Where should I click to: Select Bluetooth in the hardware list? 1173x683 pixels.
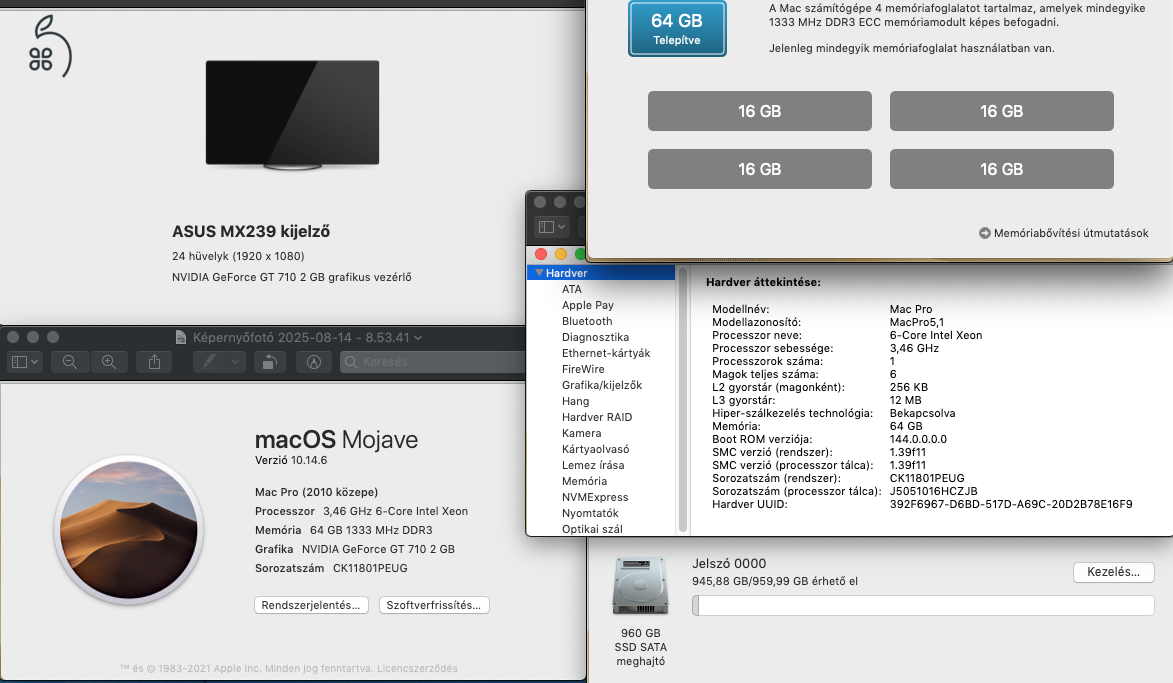click(587, 321)
